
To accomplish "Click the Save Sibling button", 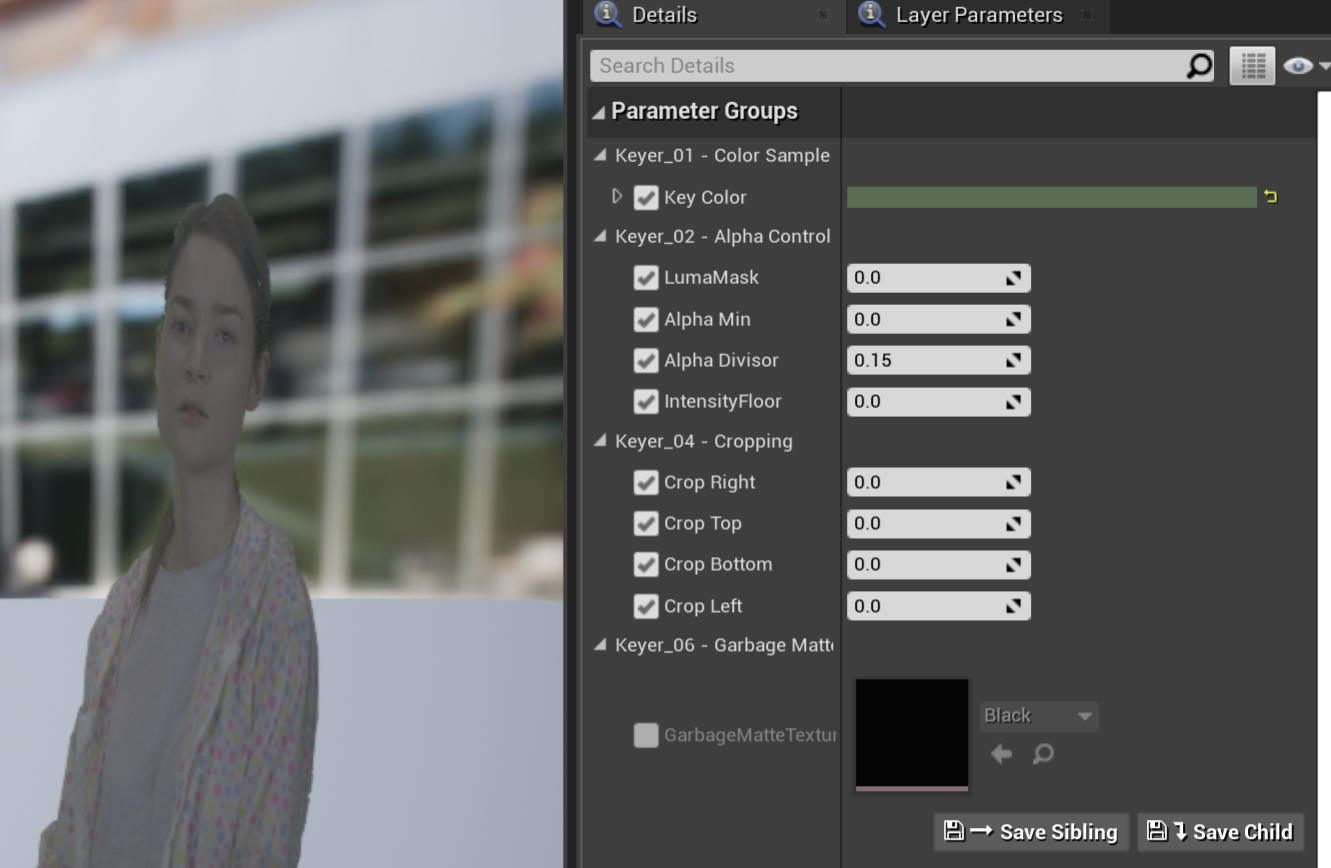I will coord(1031,832).
